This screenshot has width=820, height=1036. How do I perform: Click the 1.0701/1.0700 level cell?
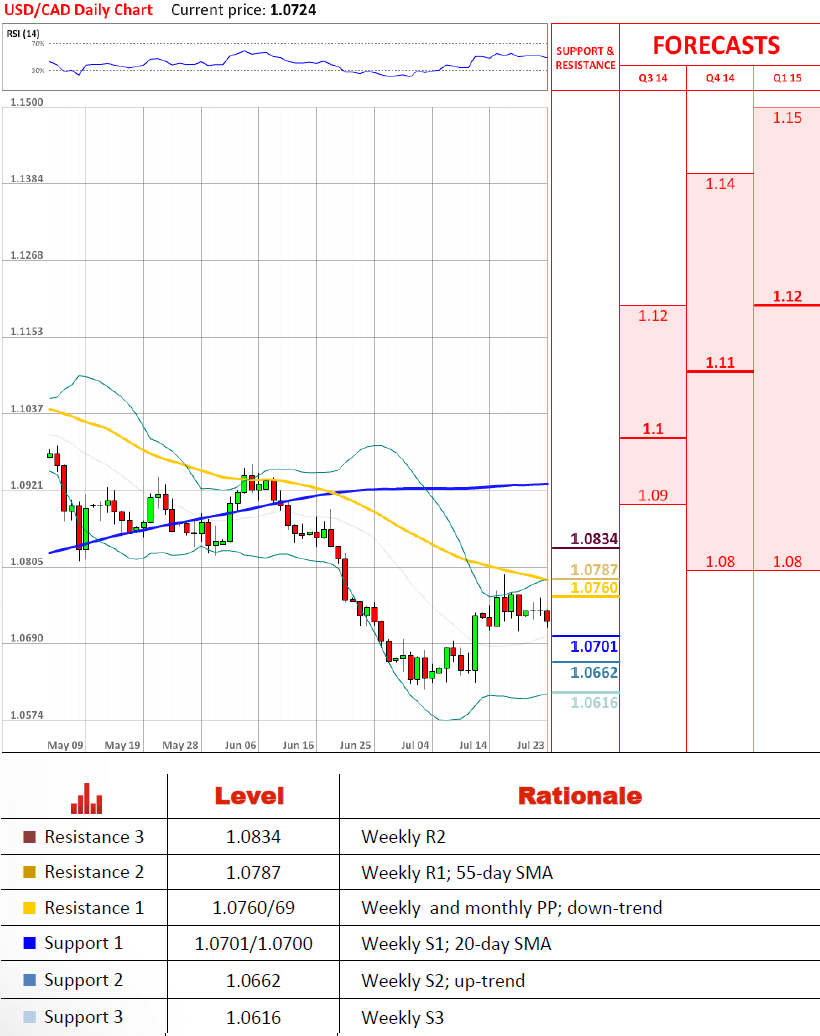coord(254,944)
